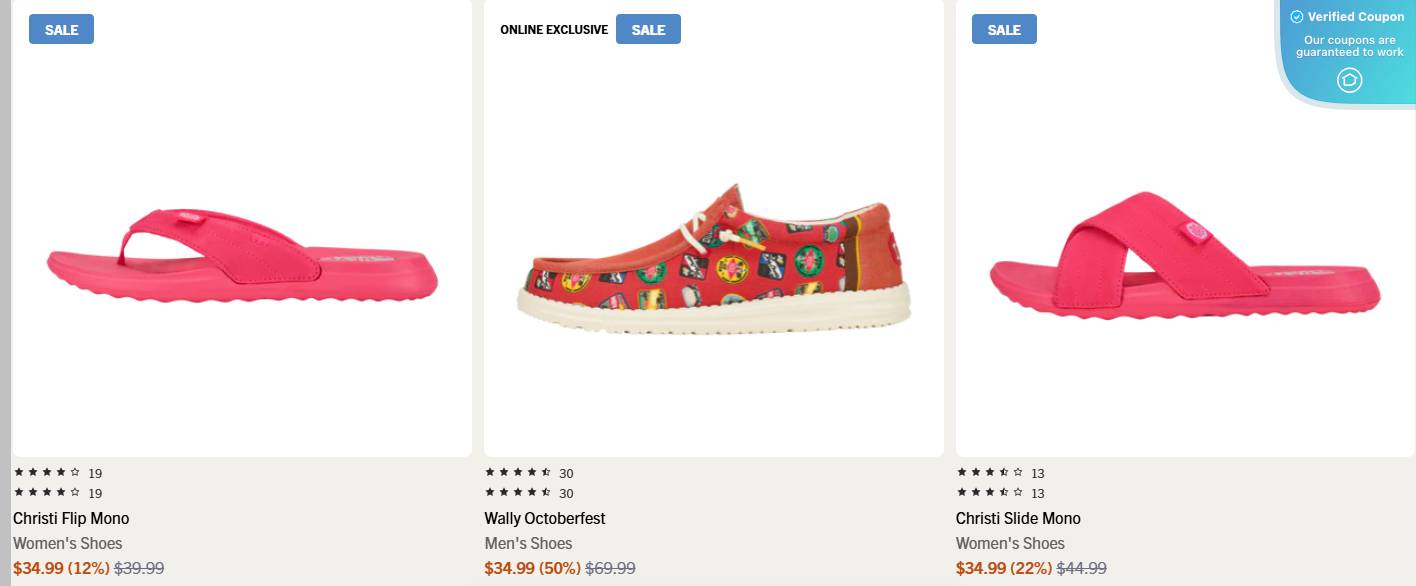The height and width of the screenshot is (586, 1416).
Task: Click the checkmark icon next to Verified Coupon
Action: point(1297,16)
